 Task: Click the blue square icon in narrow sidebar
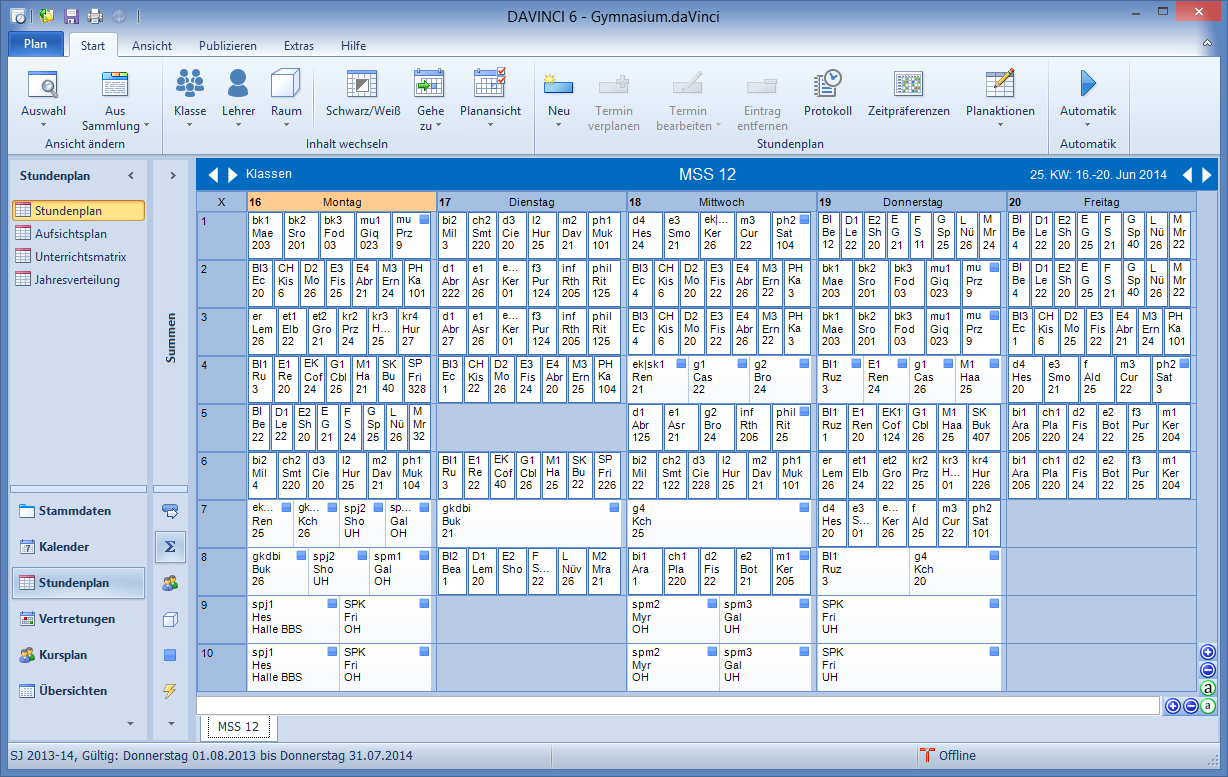[170, 655]
